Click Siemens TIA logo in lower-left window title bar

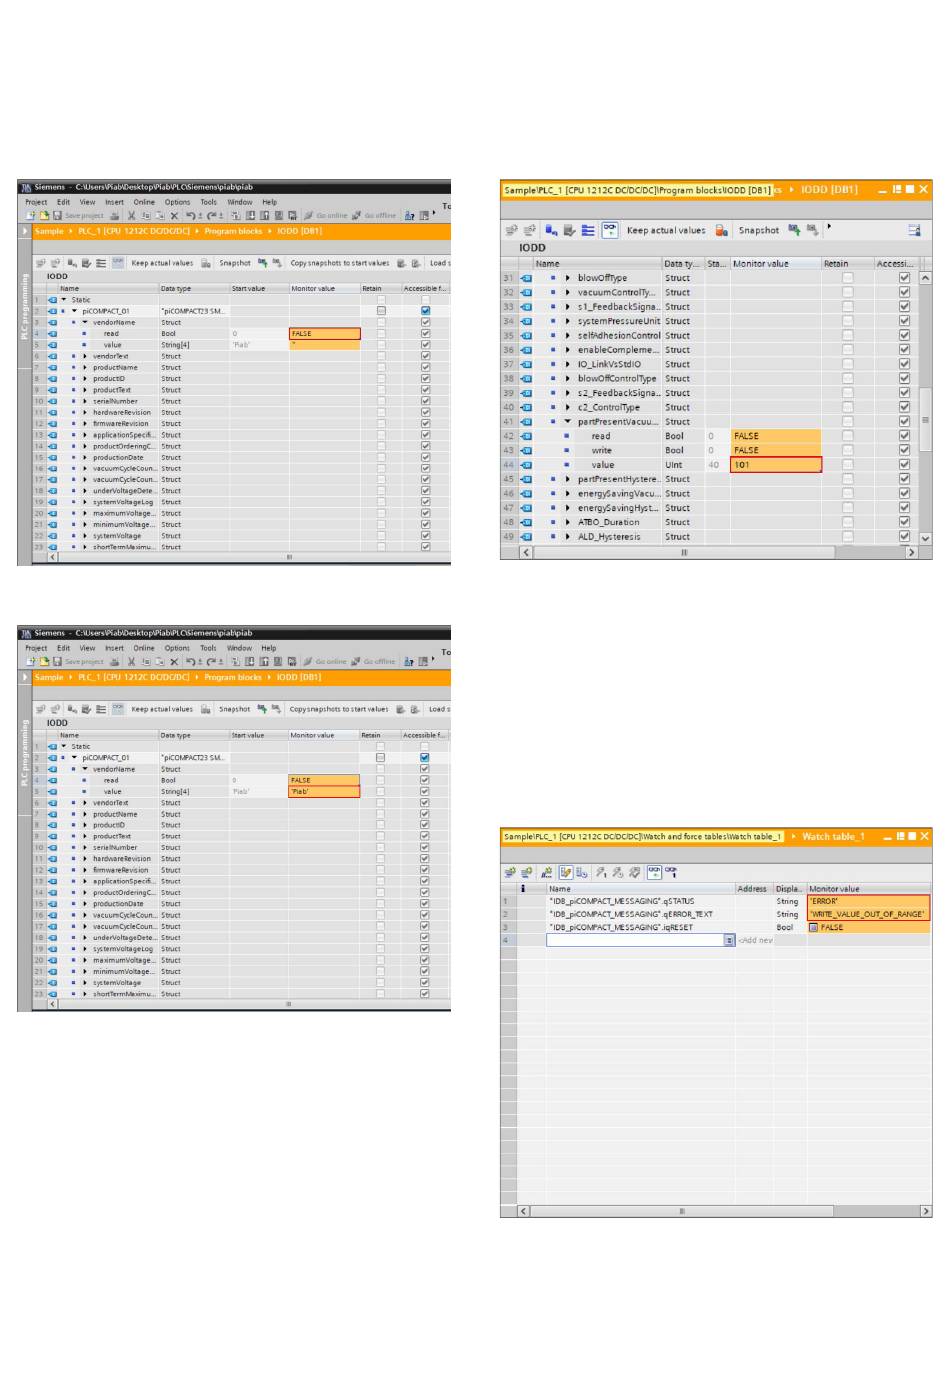click(x=26, y=633)
